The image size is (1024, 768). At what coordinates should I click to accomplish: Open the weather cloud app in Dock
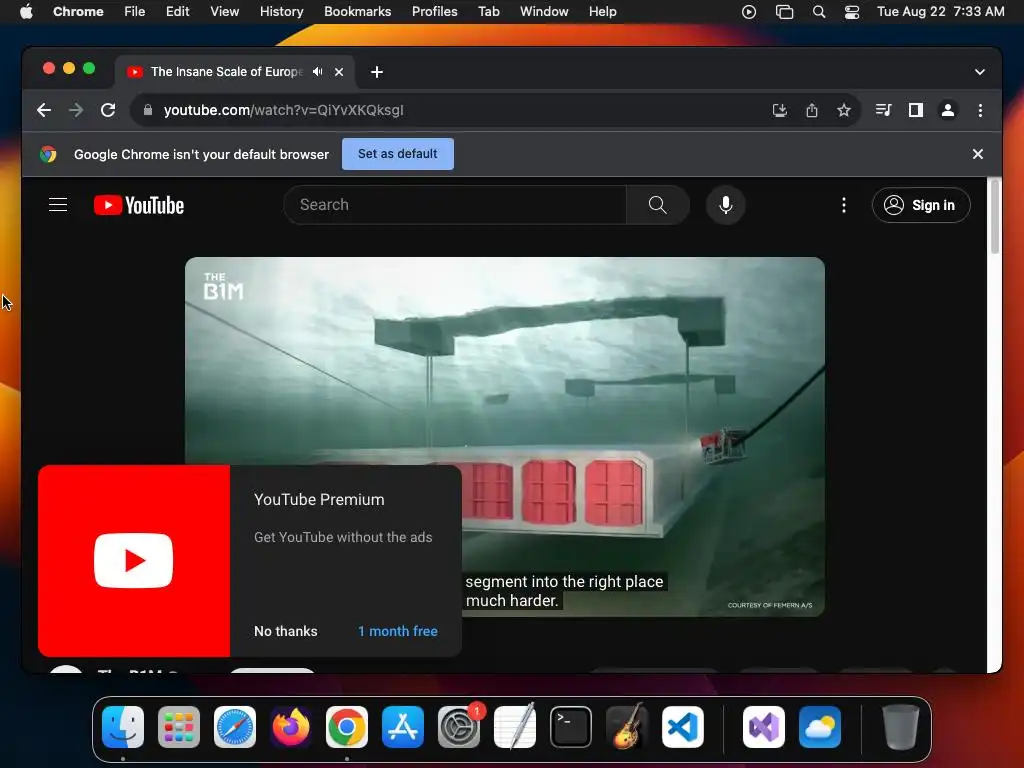pyautogui.click(x=820, y=727)
